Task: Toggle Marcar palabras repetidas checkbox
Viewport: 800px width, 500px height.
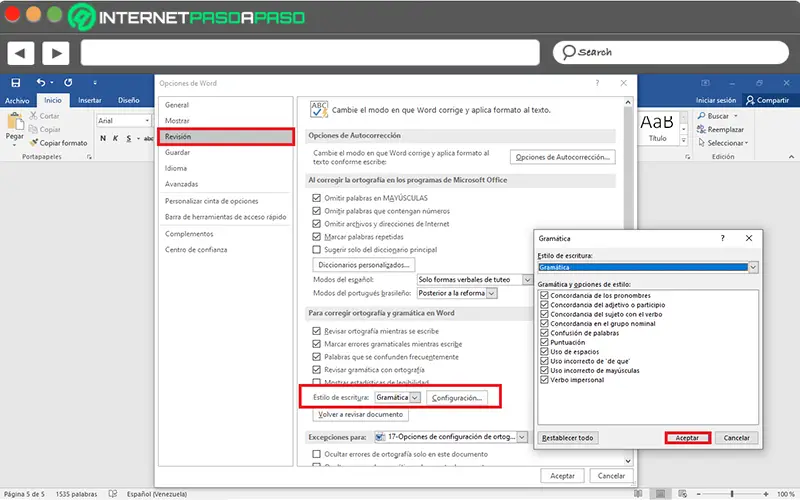Action: (x=316, y=237)
